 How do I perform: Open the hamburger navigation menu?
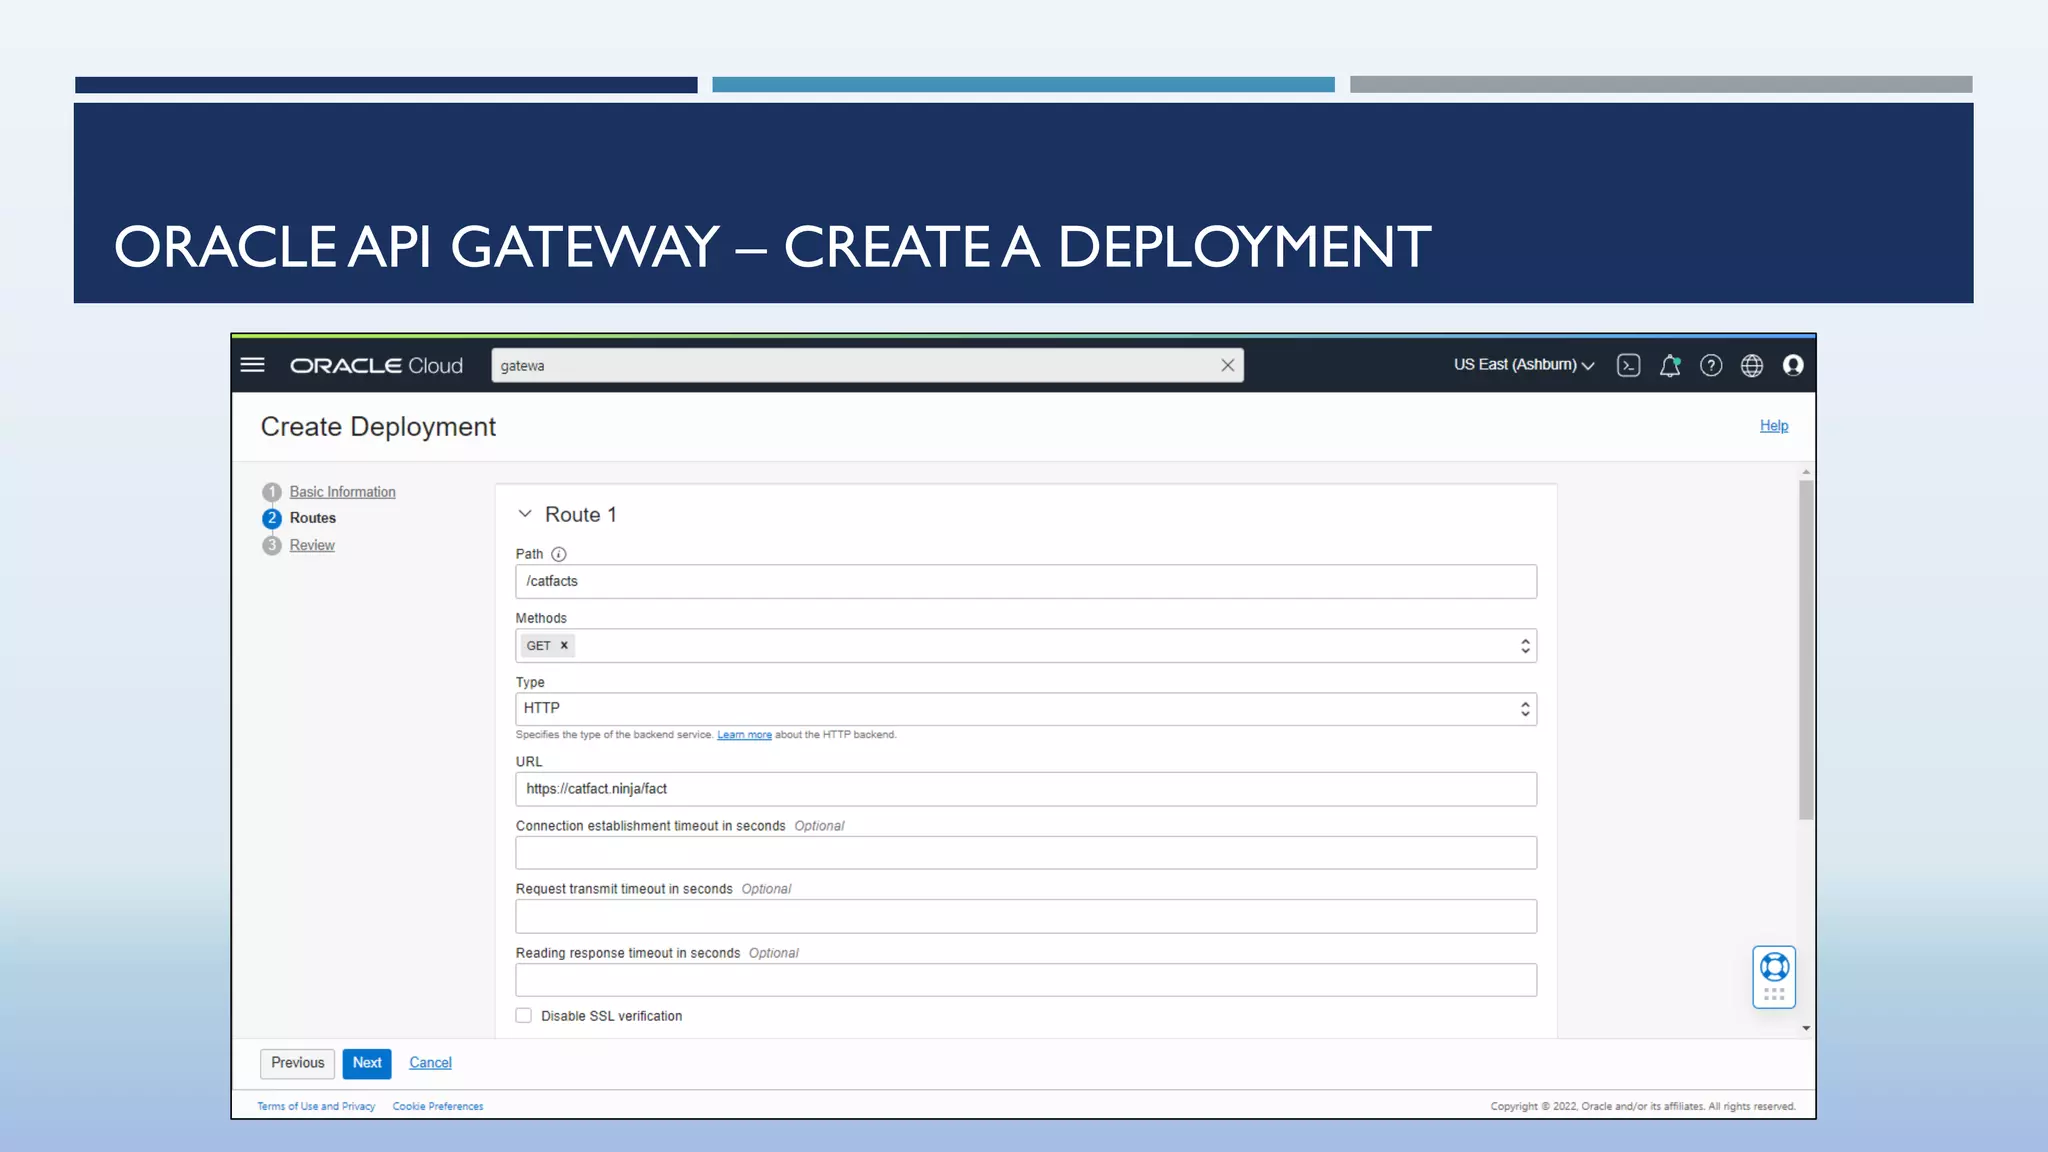[253, 365]
